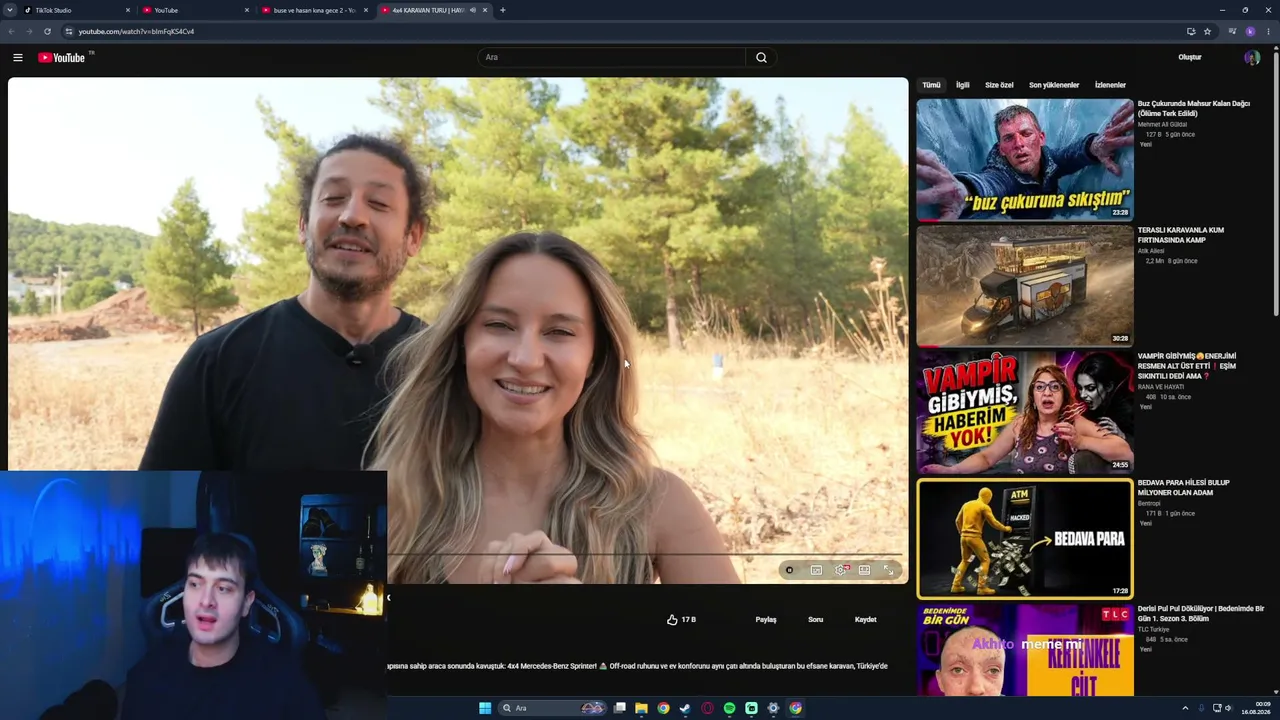1280x720 pixels.
Task: Focus the YouTube 'Ara' search field
Action: click(x=612, y=57)
